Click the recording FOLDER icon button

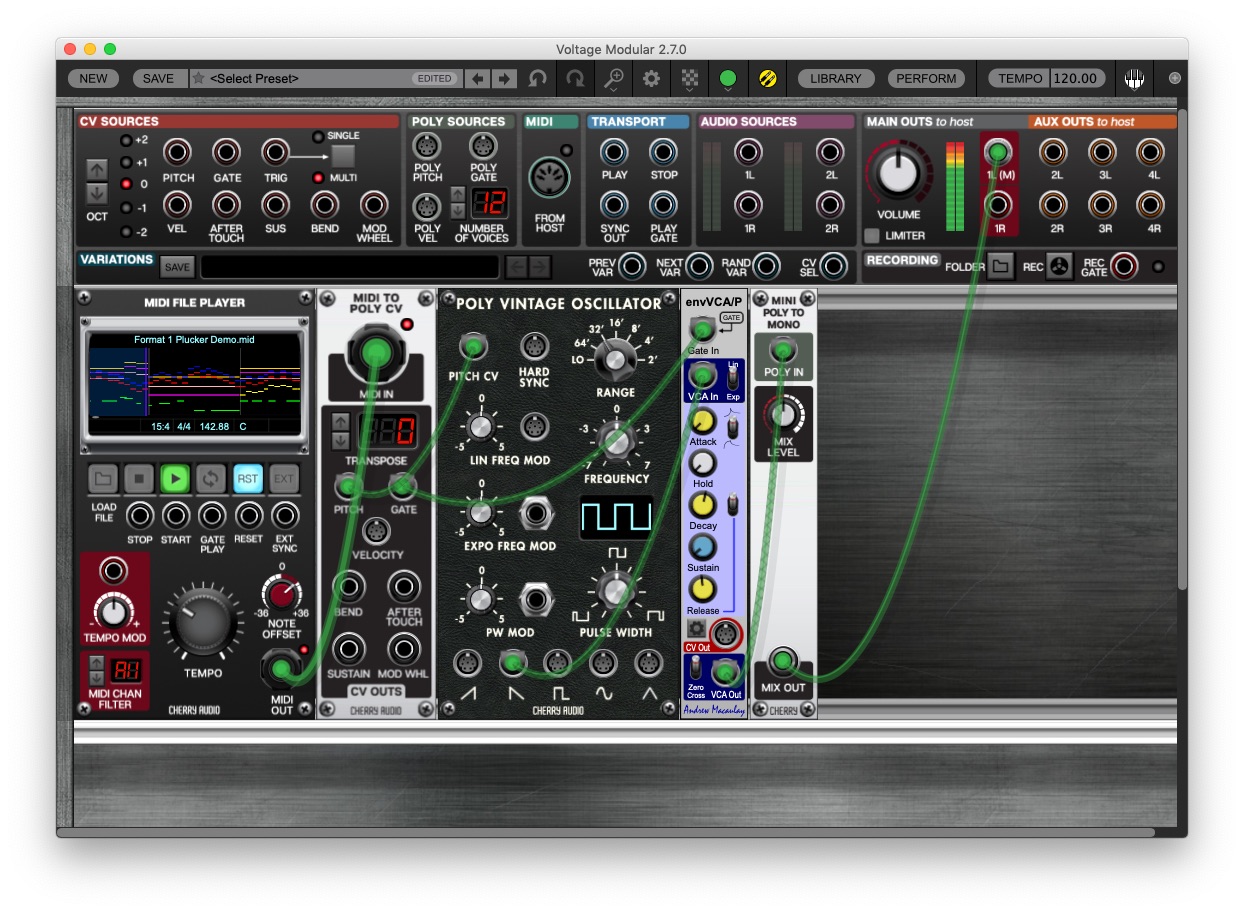tap(1000, 266)
